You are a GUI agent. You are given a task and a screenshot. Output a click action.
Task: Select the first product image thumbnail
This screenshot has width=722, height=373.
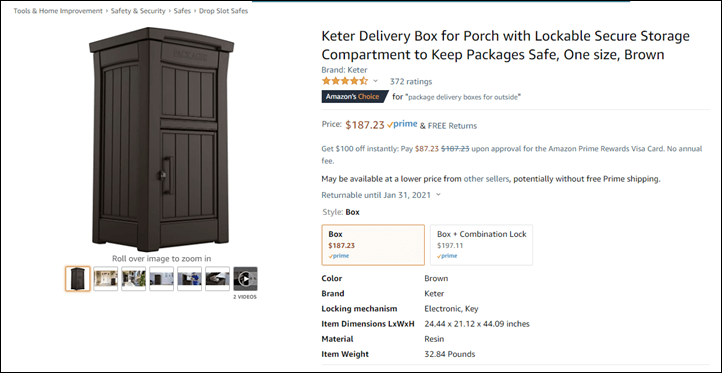[x=78, y=279]
